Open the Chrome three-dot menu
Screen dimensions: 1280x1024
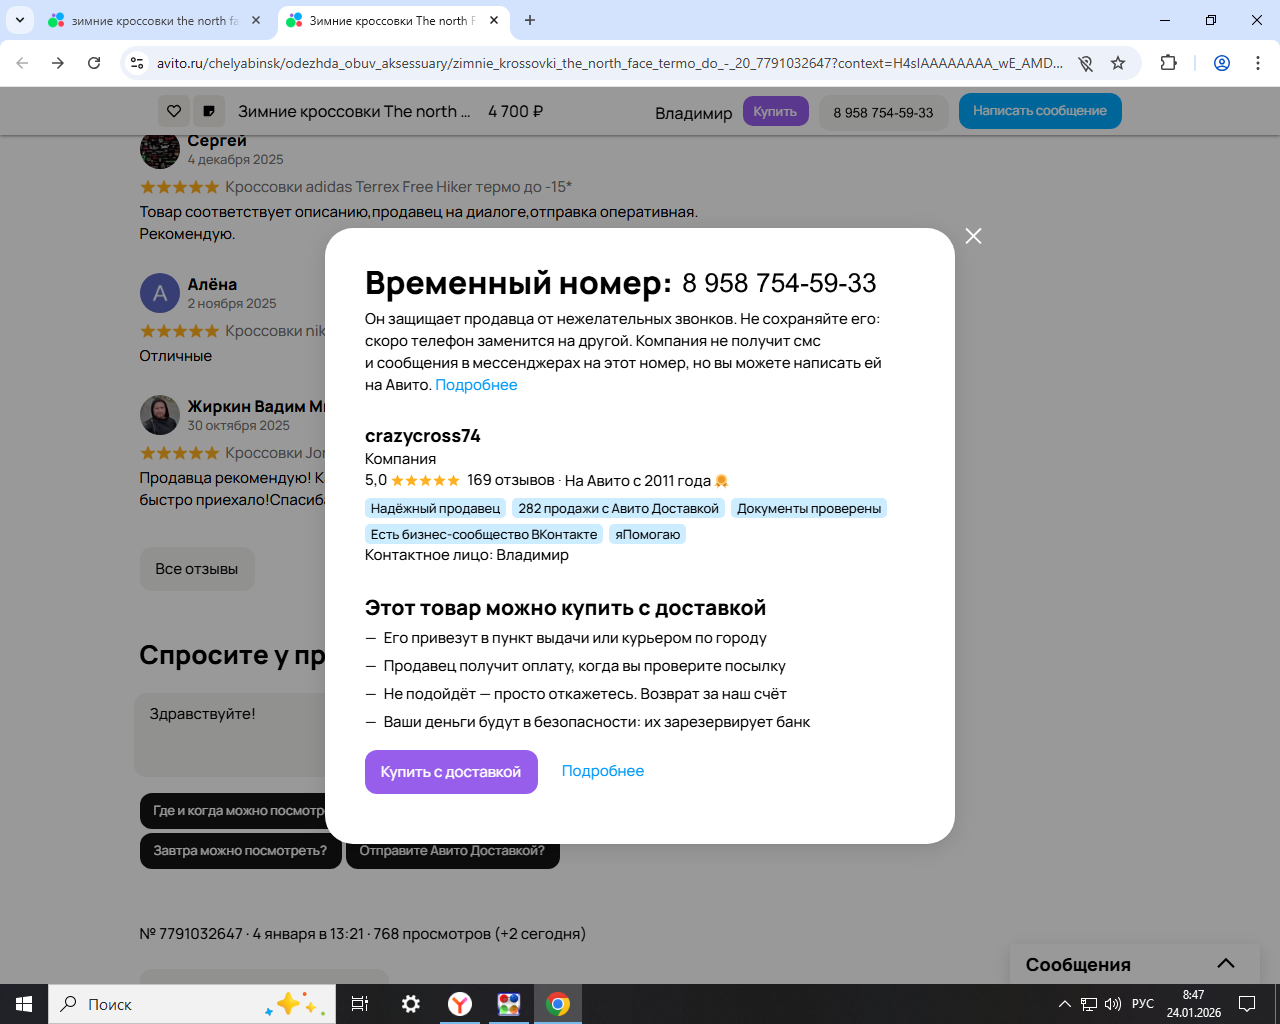(1258, 63)
